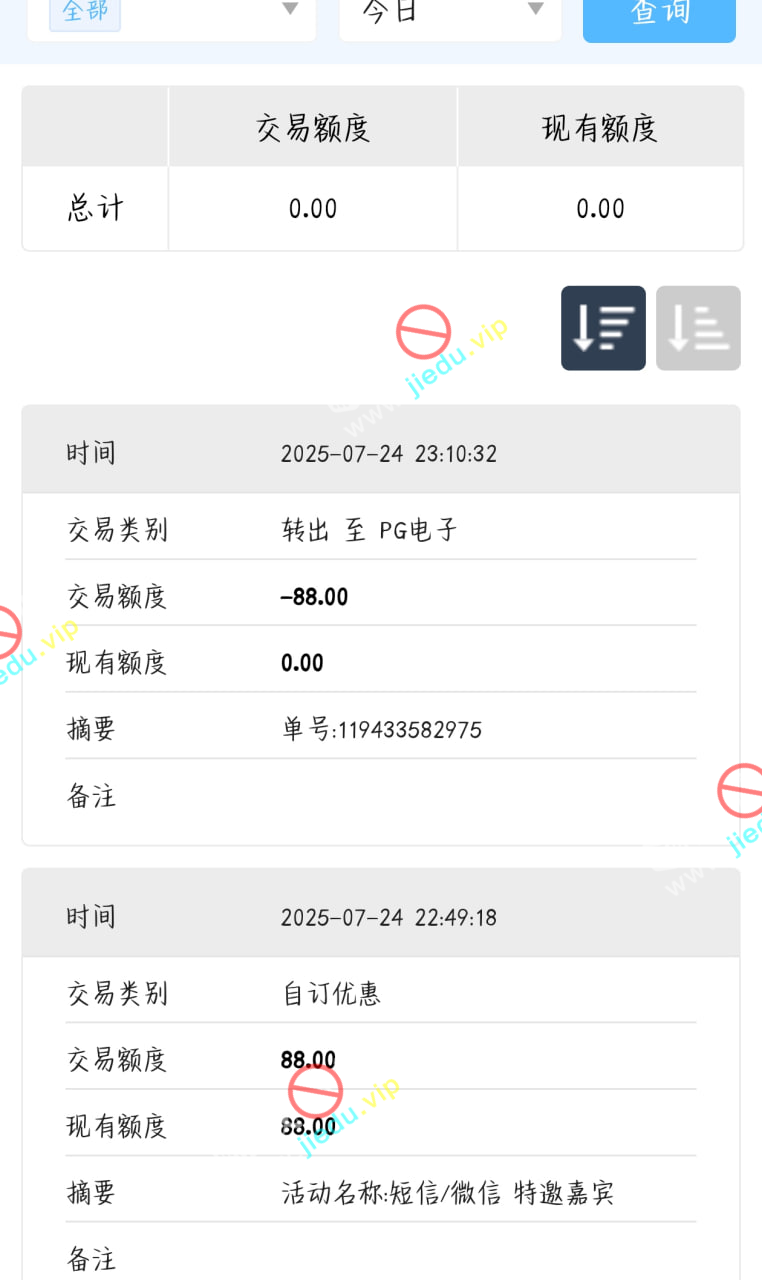The width and height of the screenshot is (762, 1280).
Task: Click the 活动名称:短信/微信 特邀嘉宾 summary text
Action: click(447, 1193)
